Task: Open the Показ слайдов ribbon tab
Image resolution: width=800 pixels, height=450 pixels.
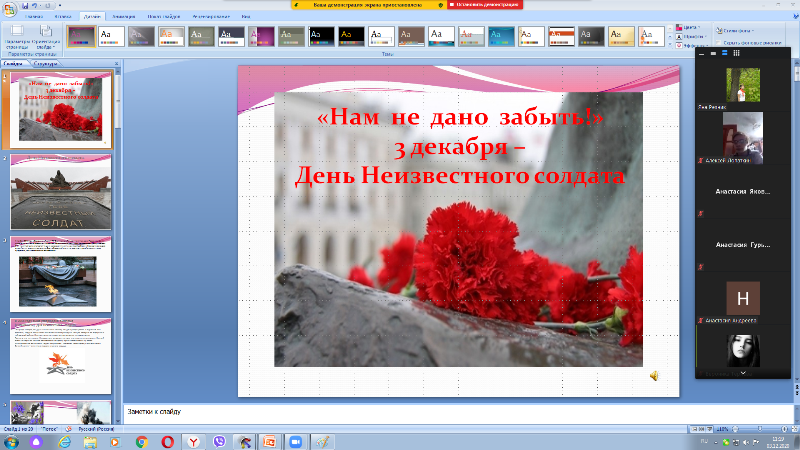Action: [x=164, y=16]
